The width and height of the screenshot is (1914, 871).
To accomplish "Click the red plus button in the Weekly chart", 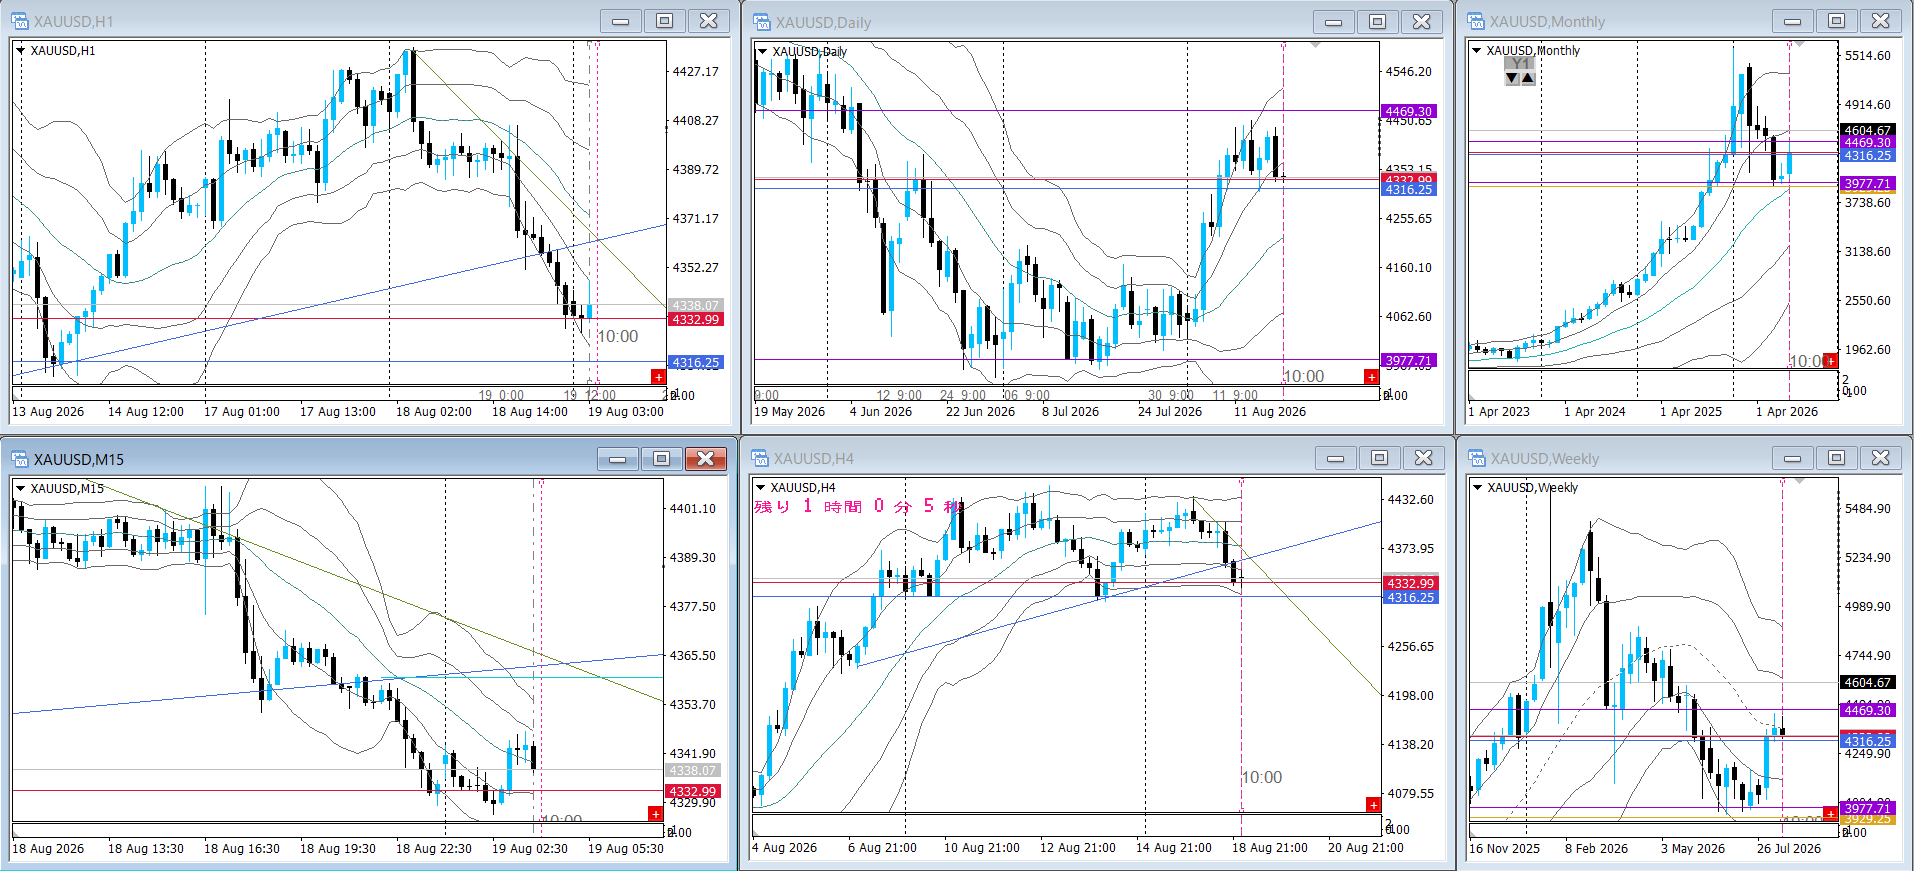I will (1830, 814).
